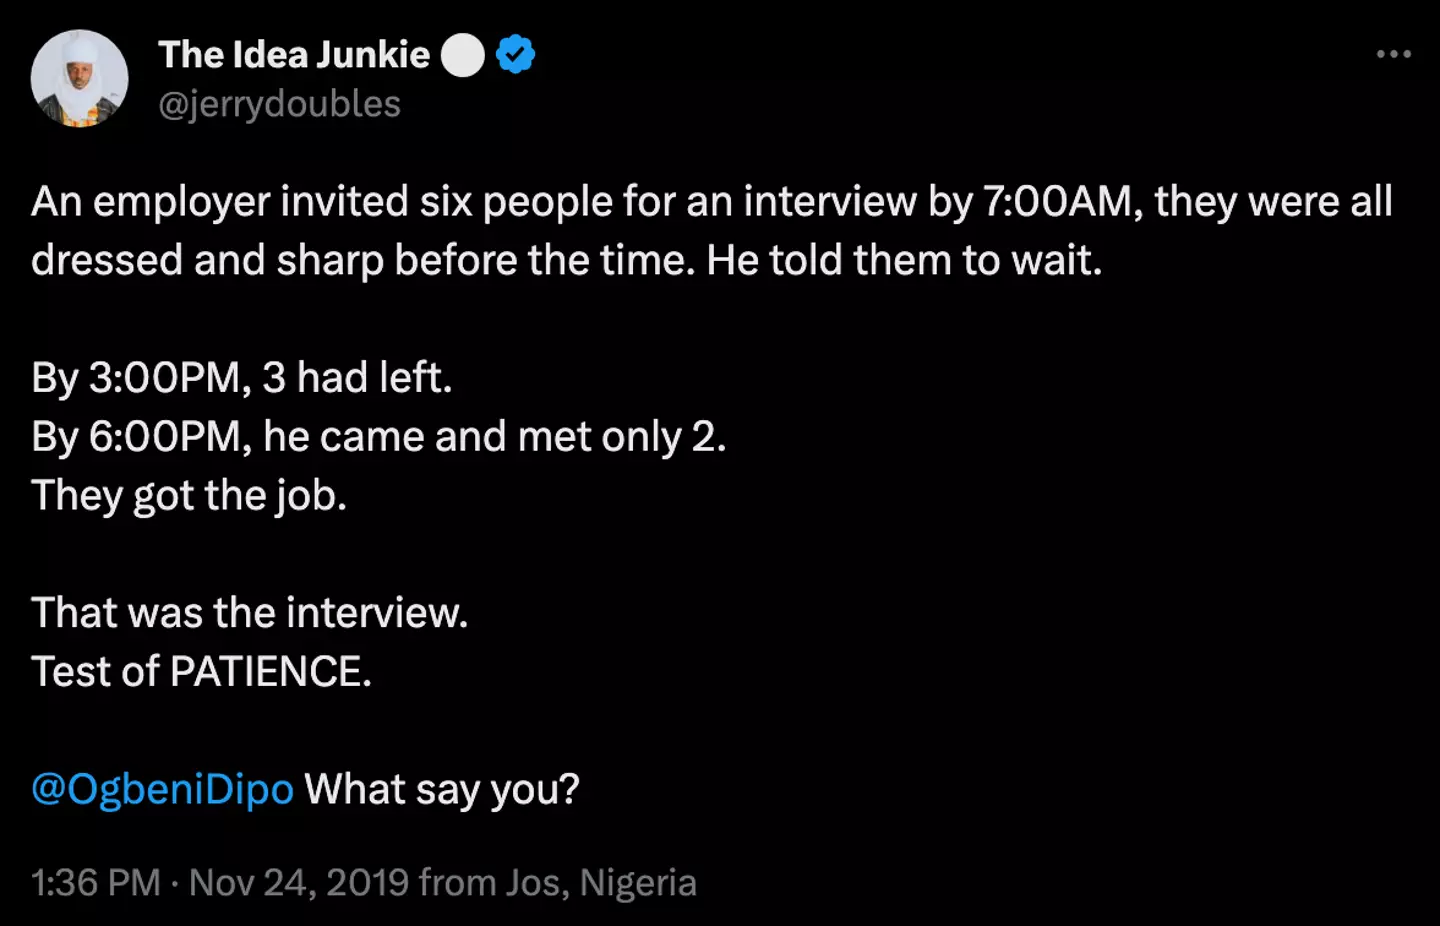Click the 'from Jos, Nigeria' location text

[x=558, y=883]
